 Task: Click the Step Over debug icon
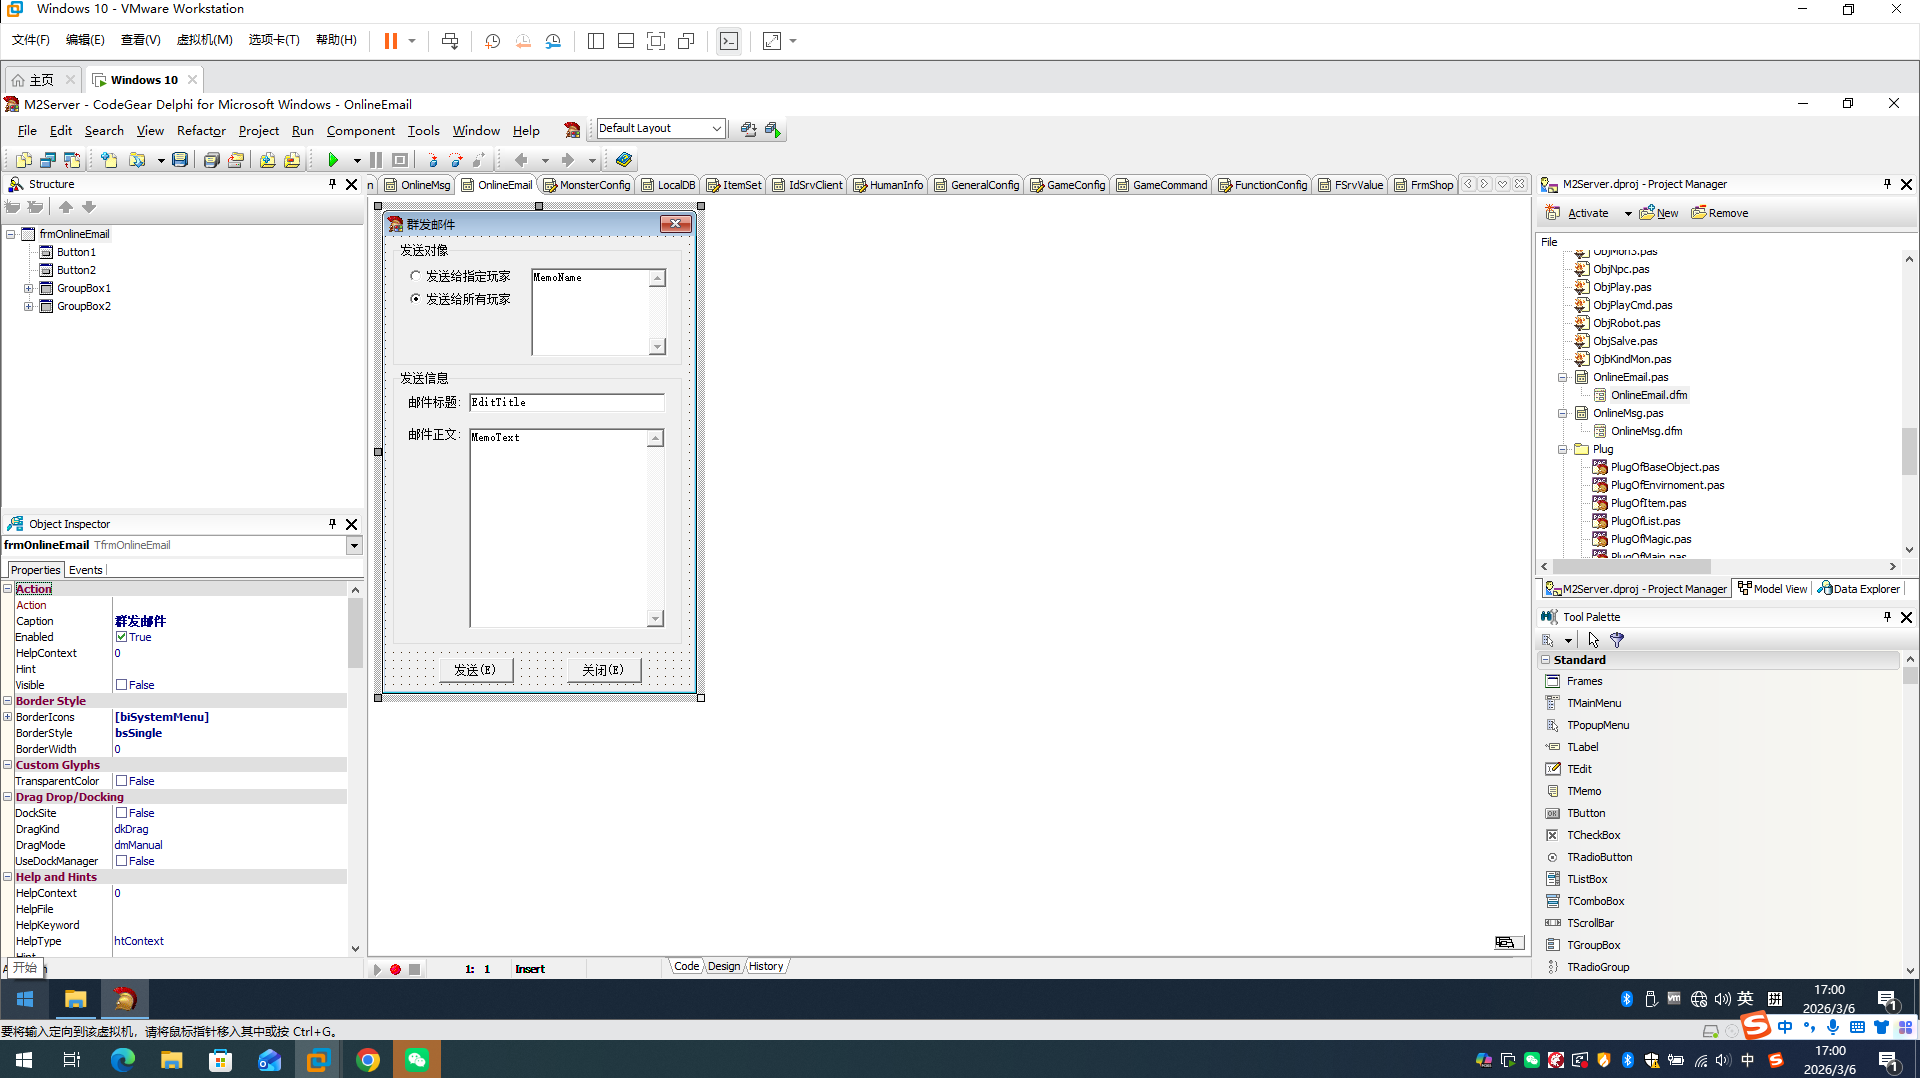pos(456,160)
